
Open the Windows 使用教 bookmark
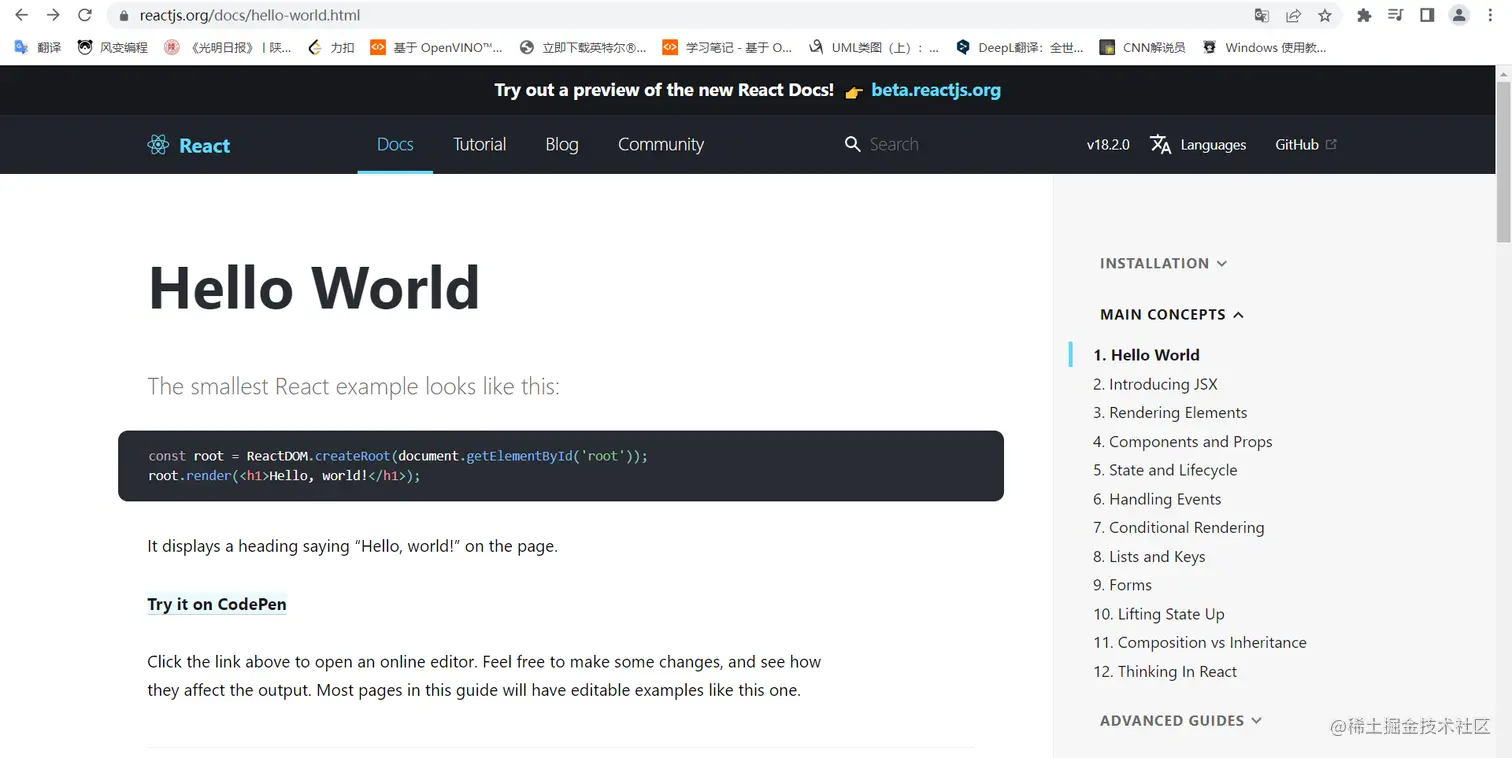pyautogui.click(x=1265, y=47)
